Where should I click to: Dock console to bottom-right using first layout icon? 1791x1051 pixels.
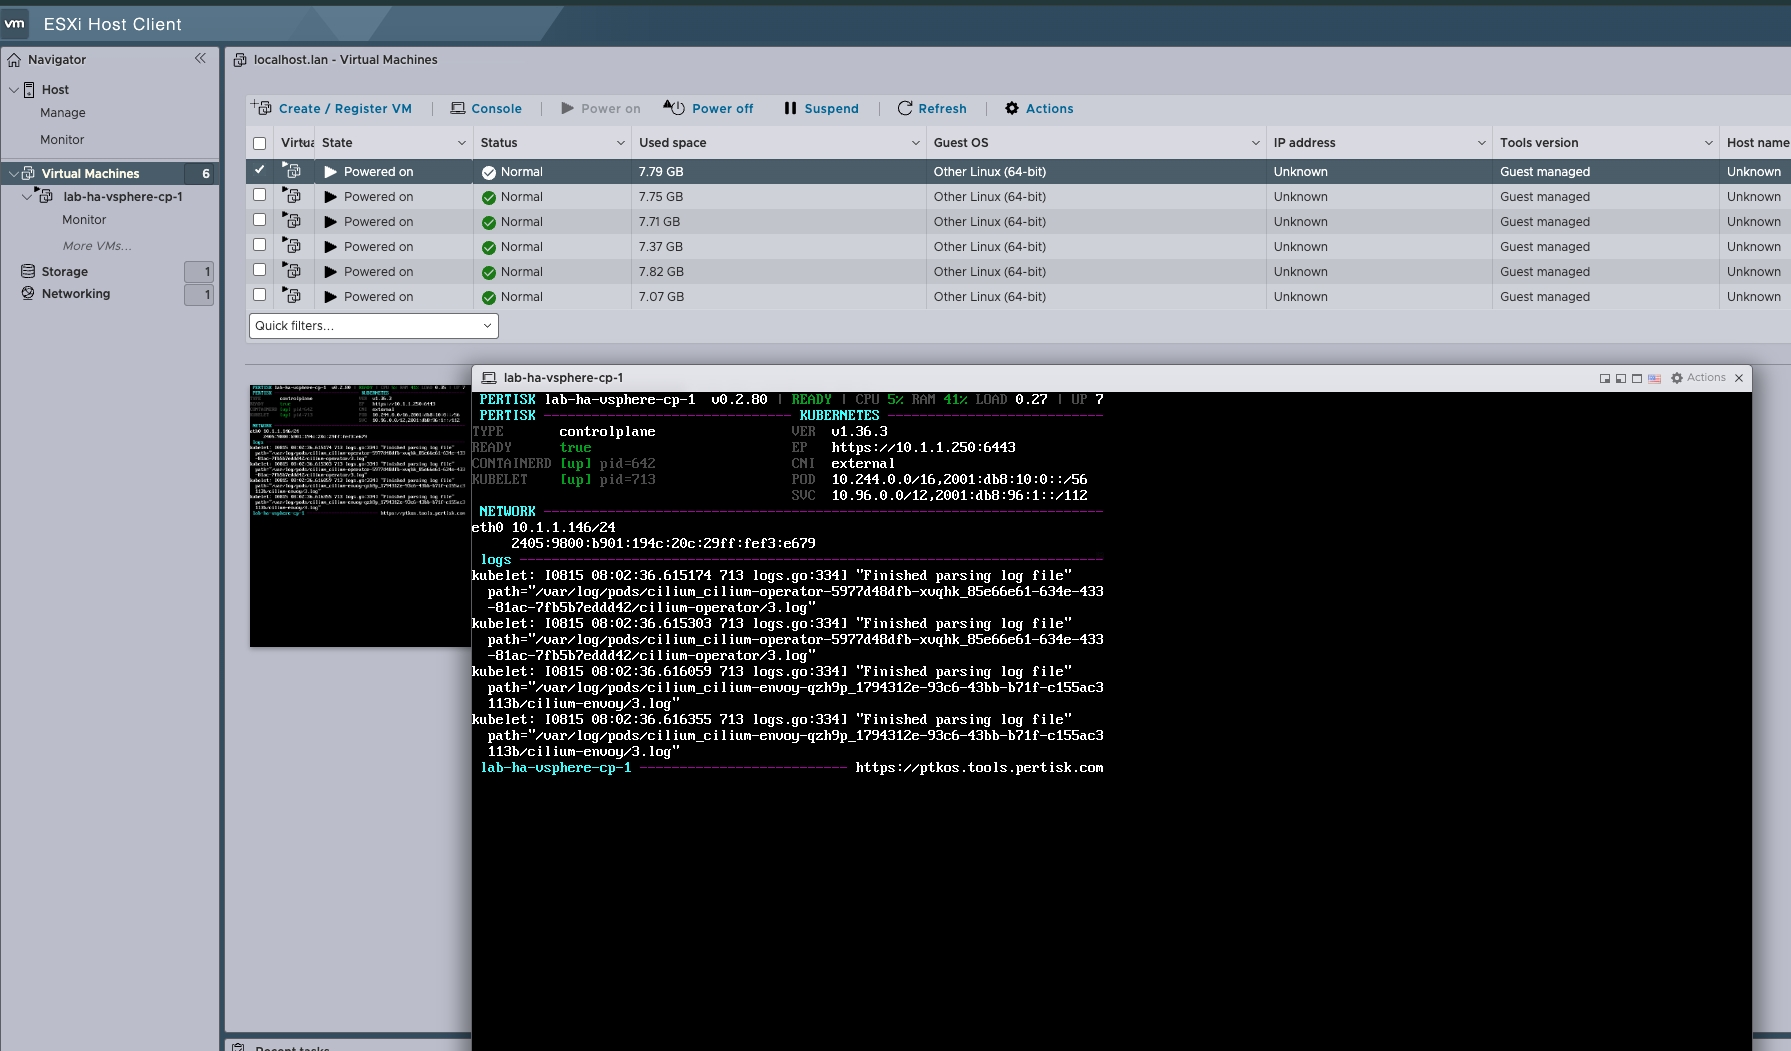point(1605,378)
